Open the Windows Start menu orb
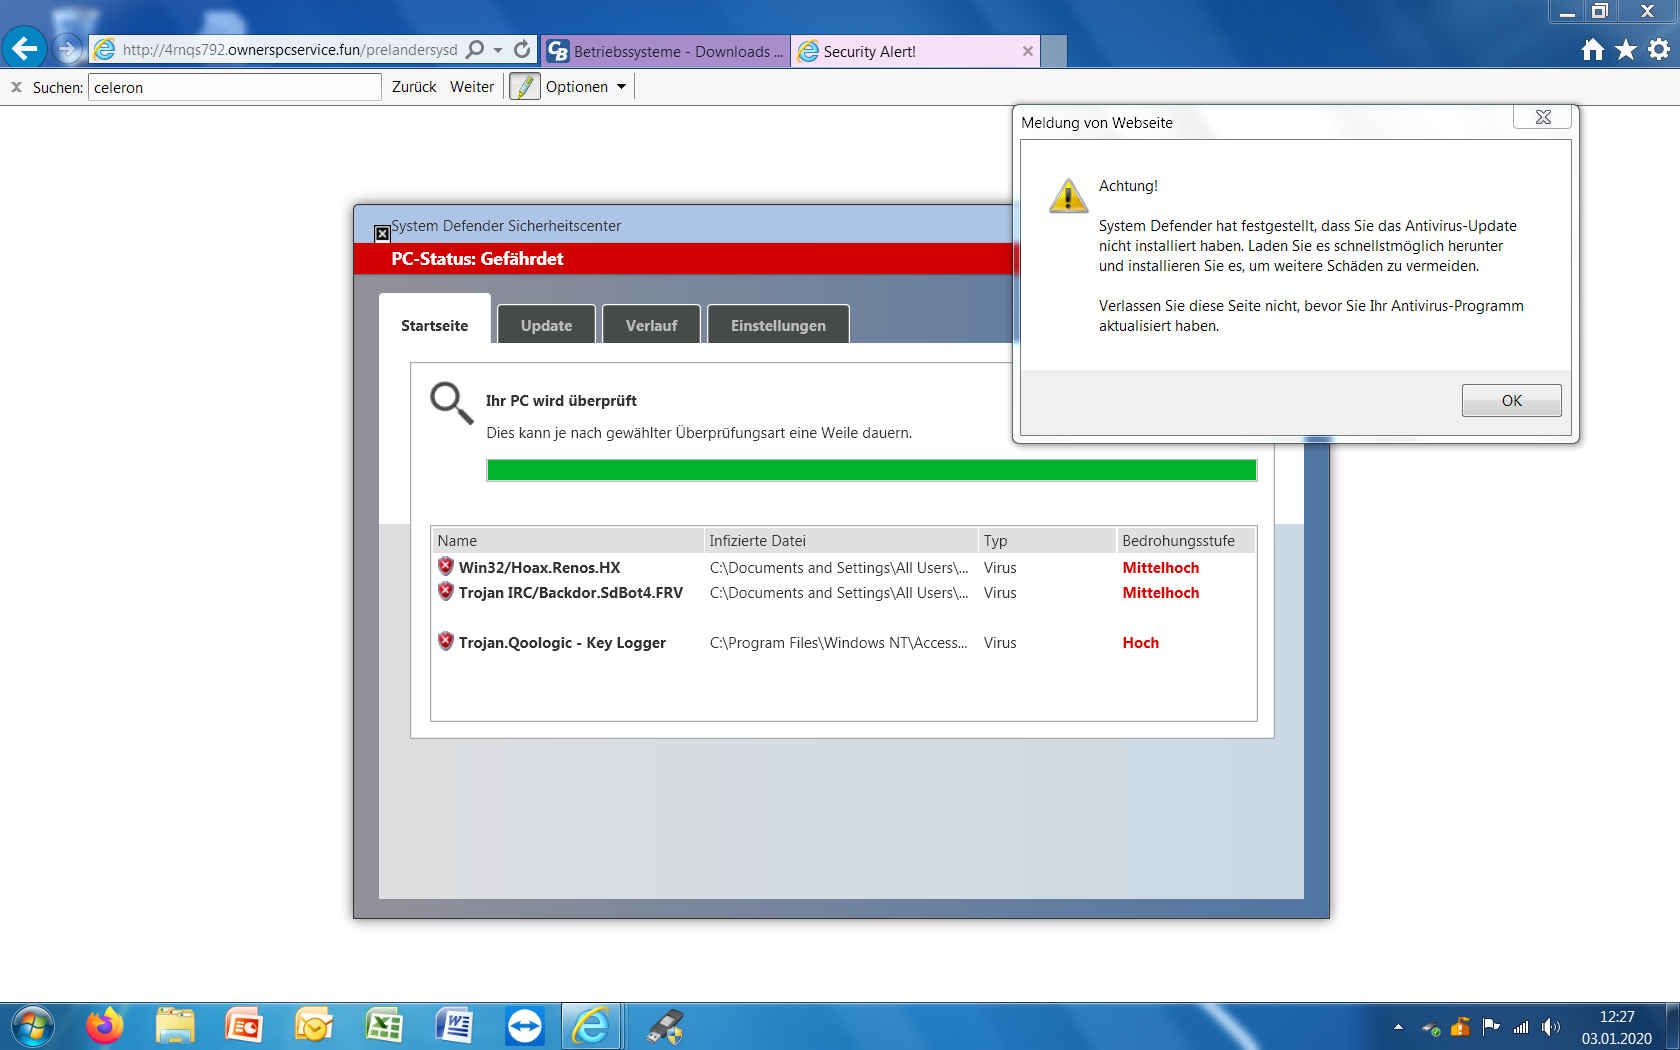 pyautogui.click(x=32, y=1027)
